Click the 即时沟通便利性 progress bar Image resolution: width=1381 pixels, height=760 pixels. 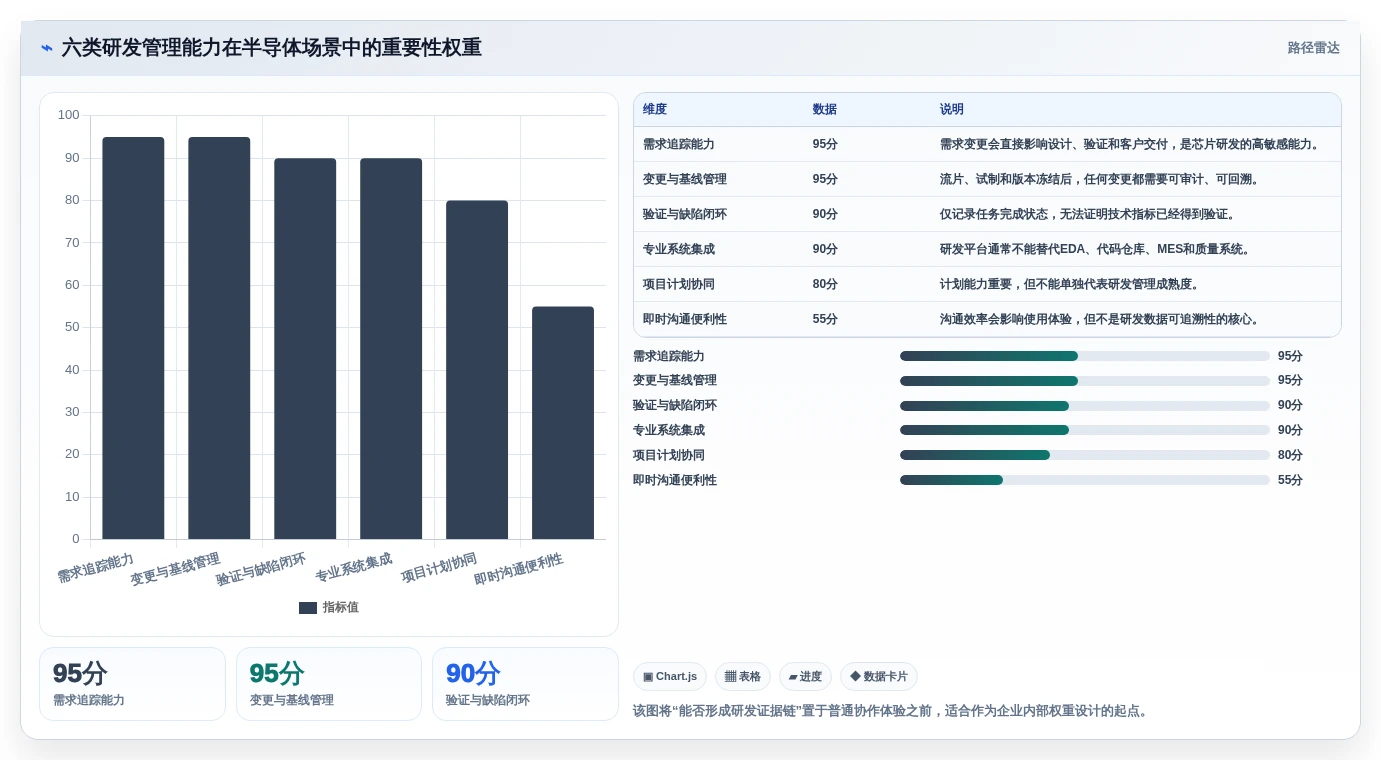(x=1085, y=480)
